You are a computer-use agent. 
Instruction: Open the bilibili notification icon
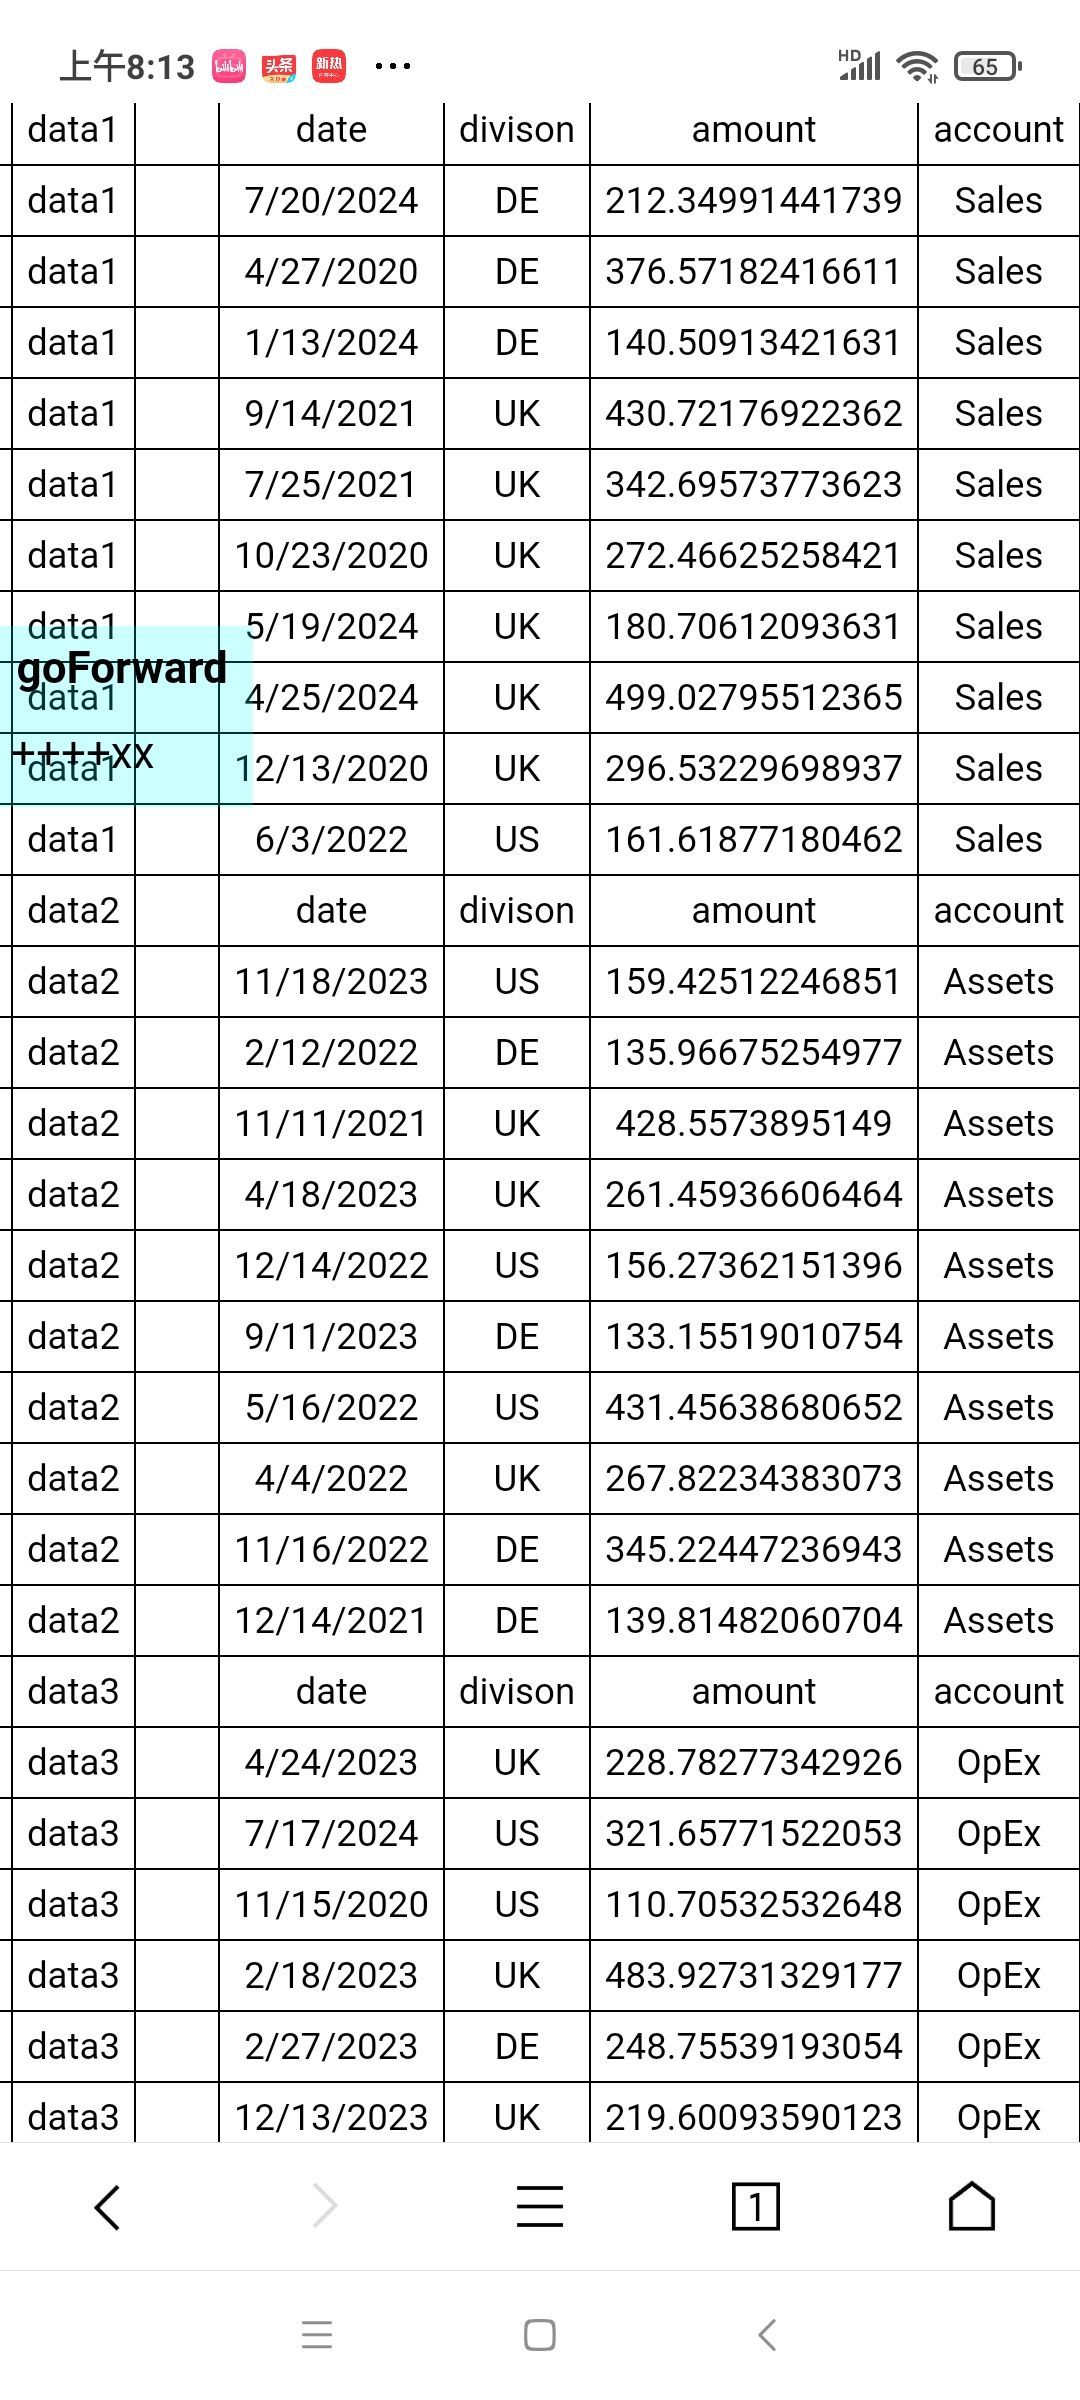pos(229,66)
